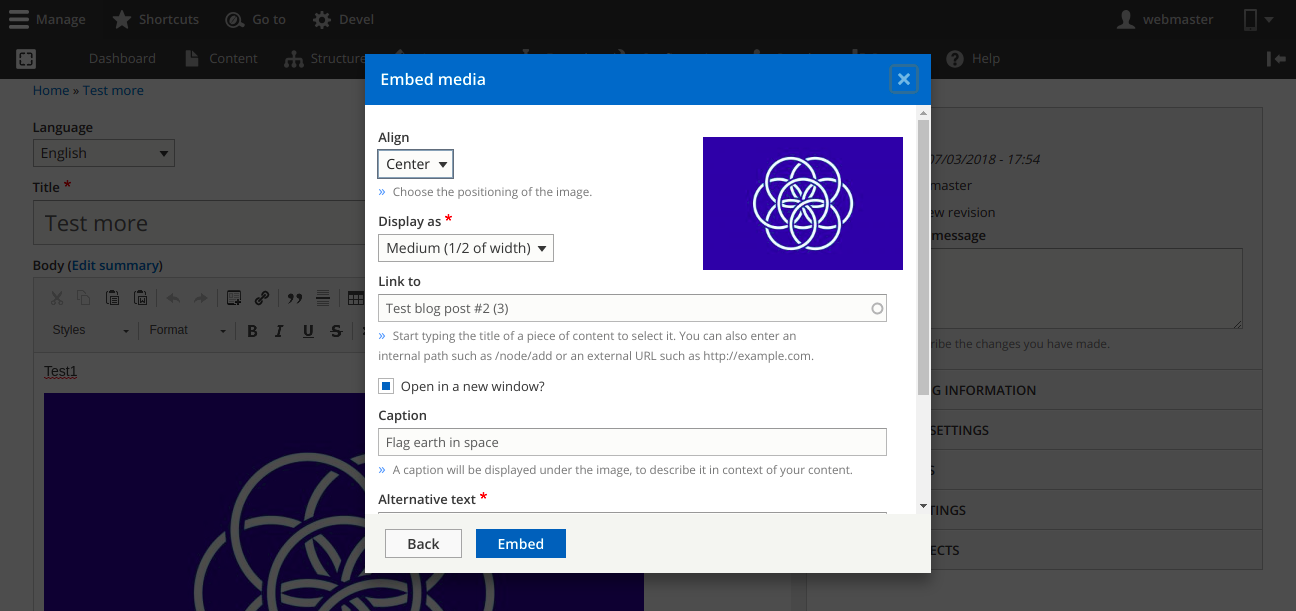This screenshot has width=1296, height=611.
Task: Toggle Italic formatting in editor
Action: [x=280, y=331]
